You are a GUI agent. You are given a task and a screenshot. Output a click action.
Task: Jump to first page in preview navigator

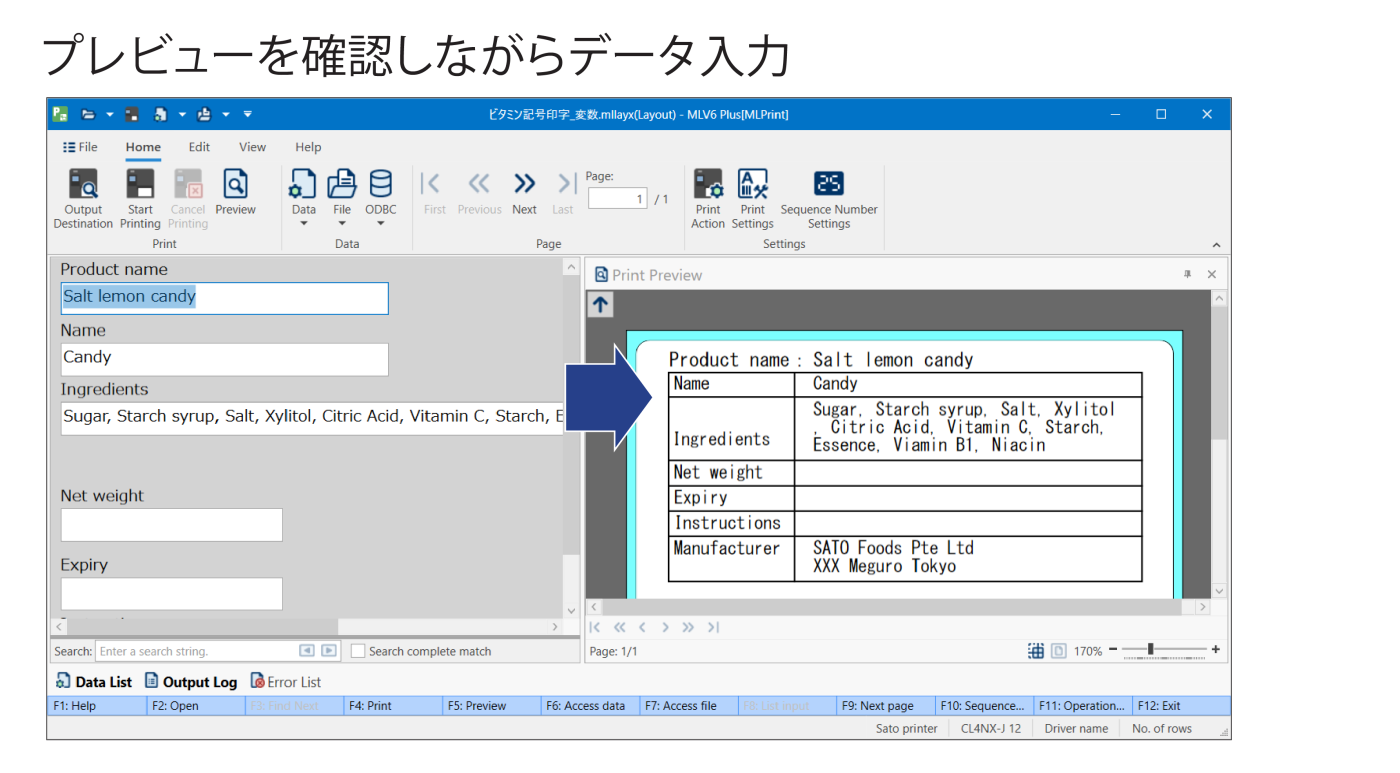click(595, 627)
